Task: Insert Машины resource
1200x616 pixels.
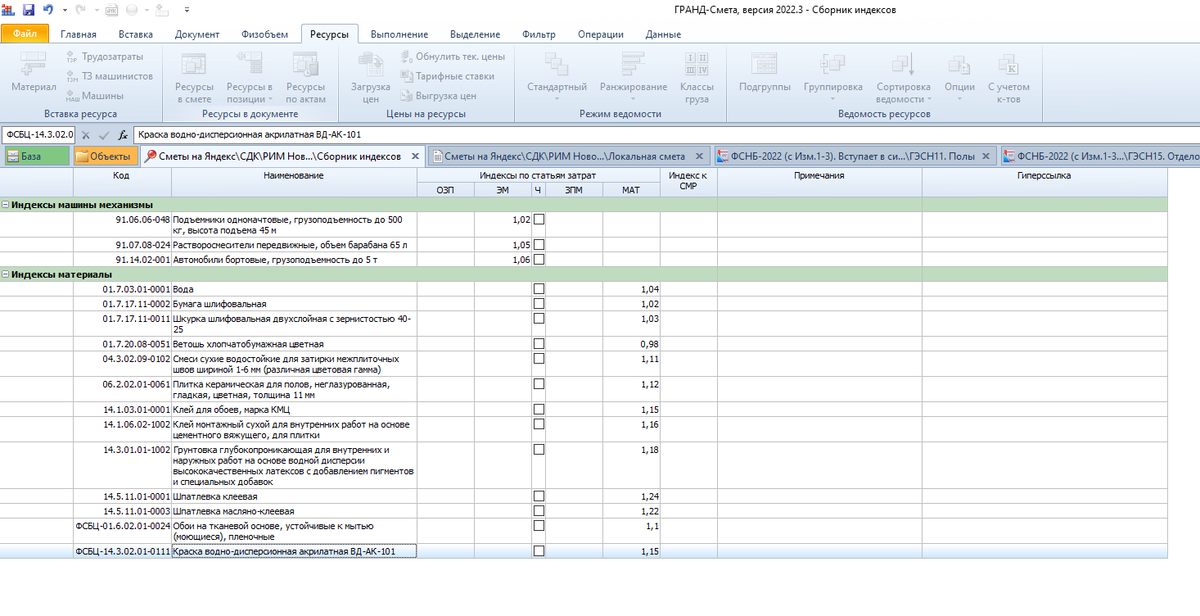Action: 94,96
